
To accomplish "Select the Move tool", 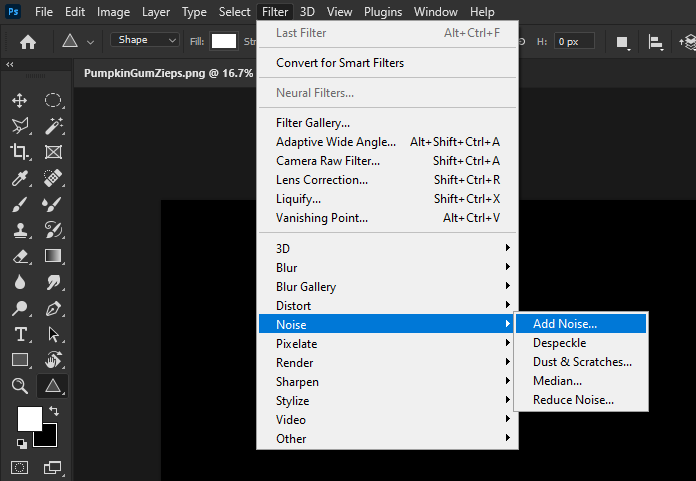I will 19,100.
